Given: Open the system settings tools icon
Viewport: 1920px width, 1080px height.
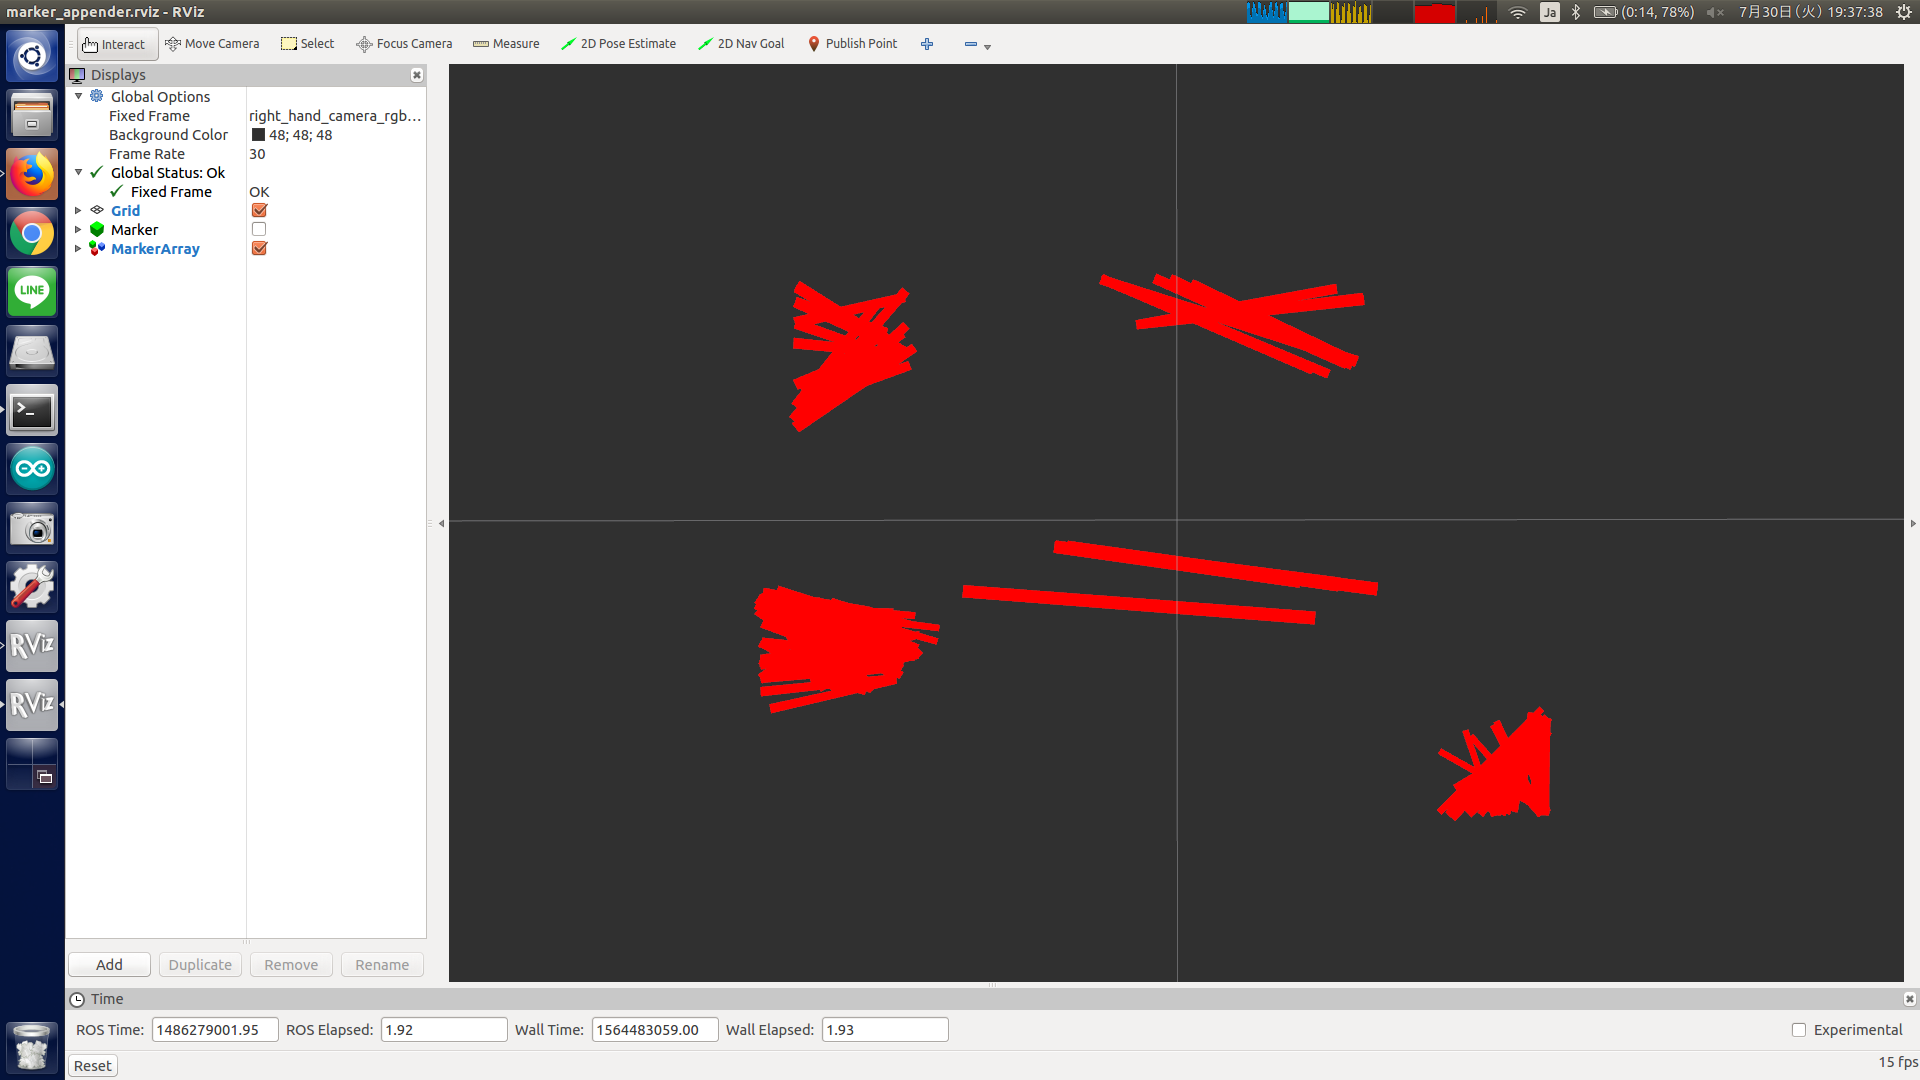Looking at the screenshot, I should click(x=32, y=587).
